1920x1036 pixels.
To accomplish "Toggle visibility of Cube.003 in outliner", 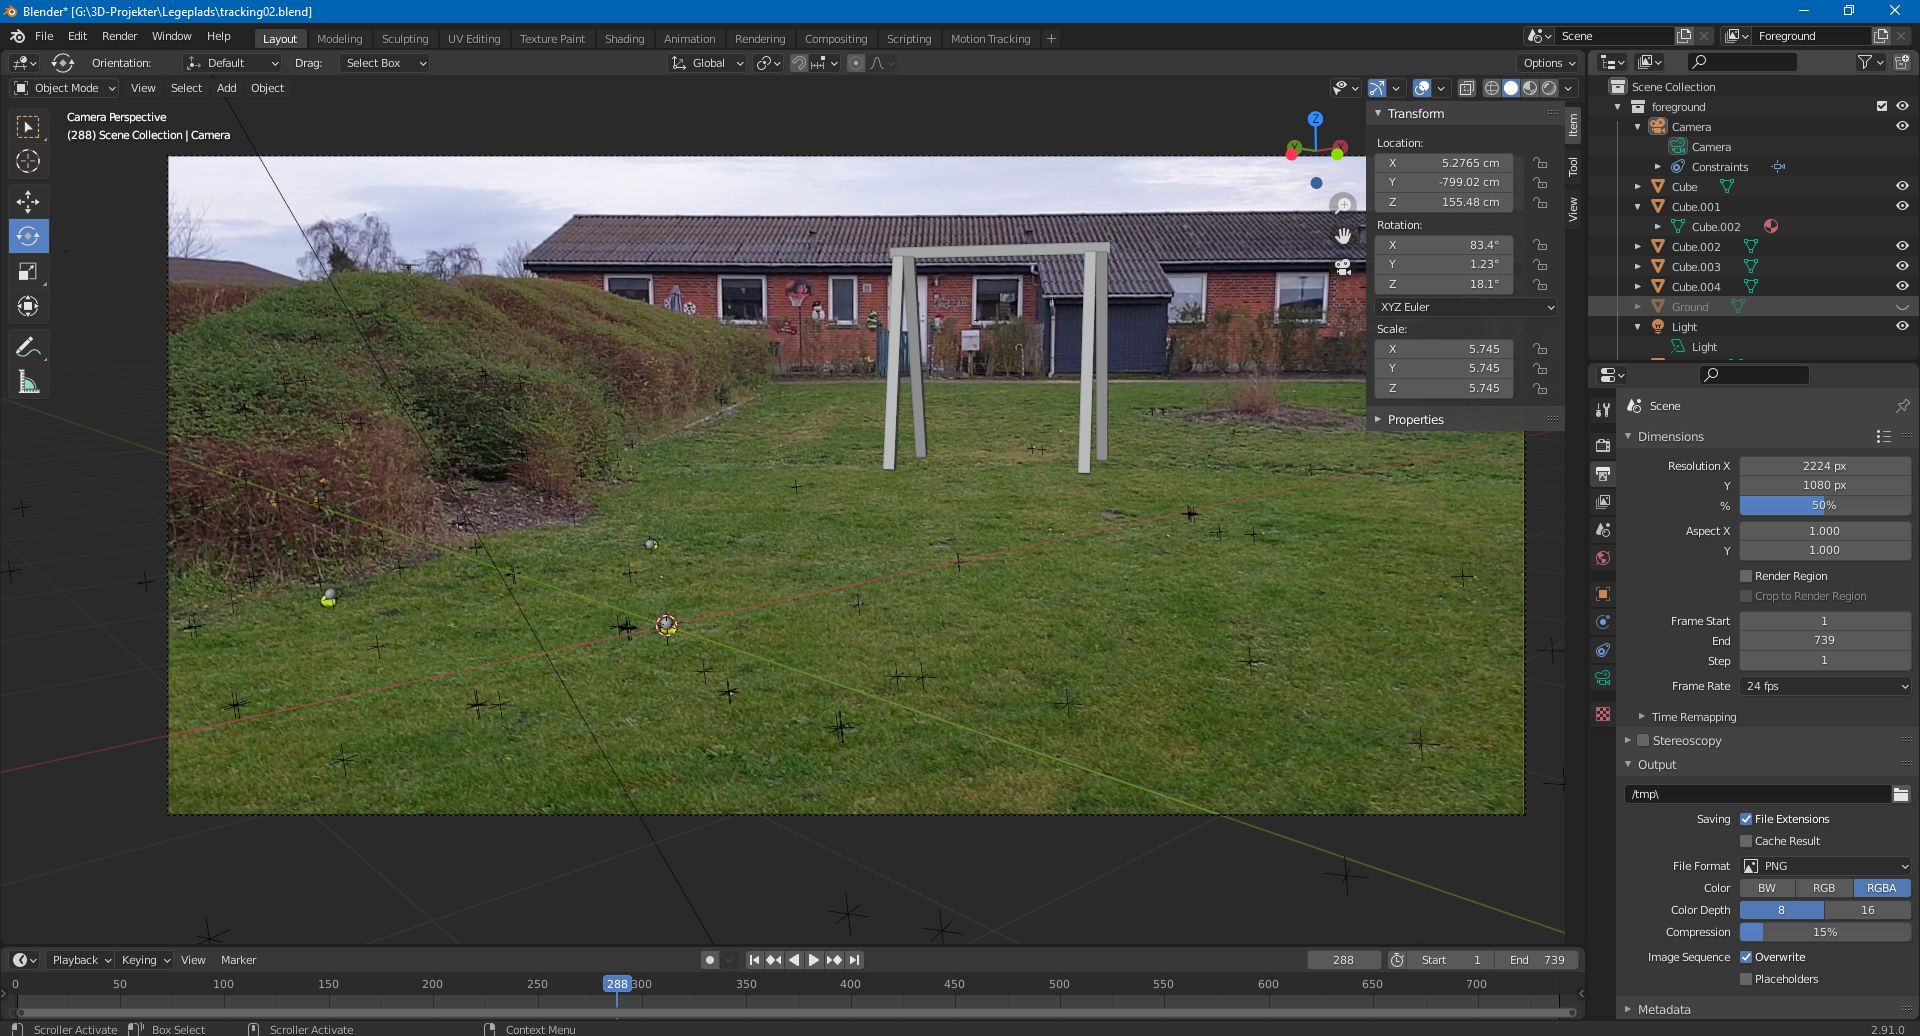I will click(x=1902, y=266).
